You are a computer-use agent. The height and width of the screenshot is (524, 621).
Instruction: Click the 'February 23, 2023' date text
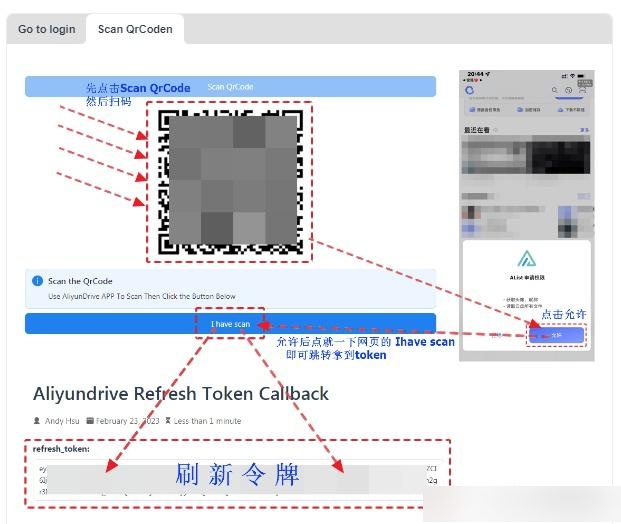point(127,421)
